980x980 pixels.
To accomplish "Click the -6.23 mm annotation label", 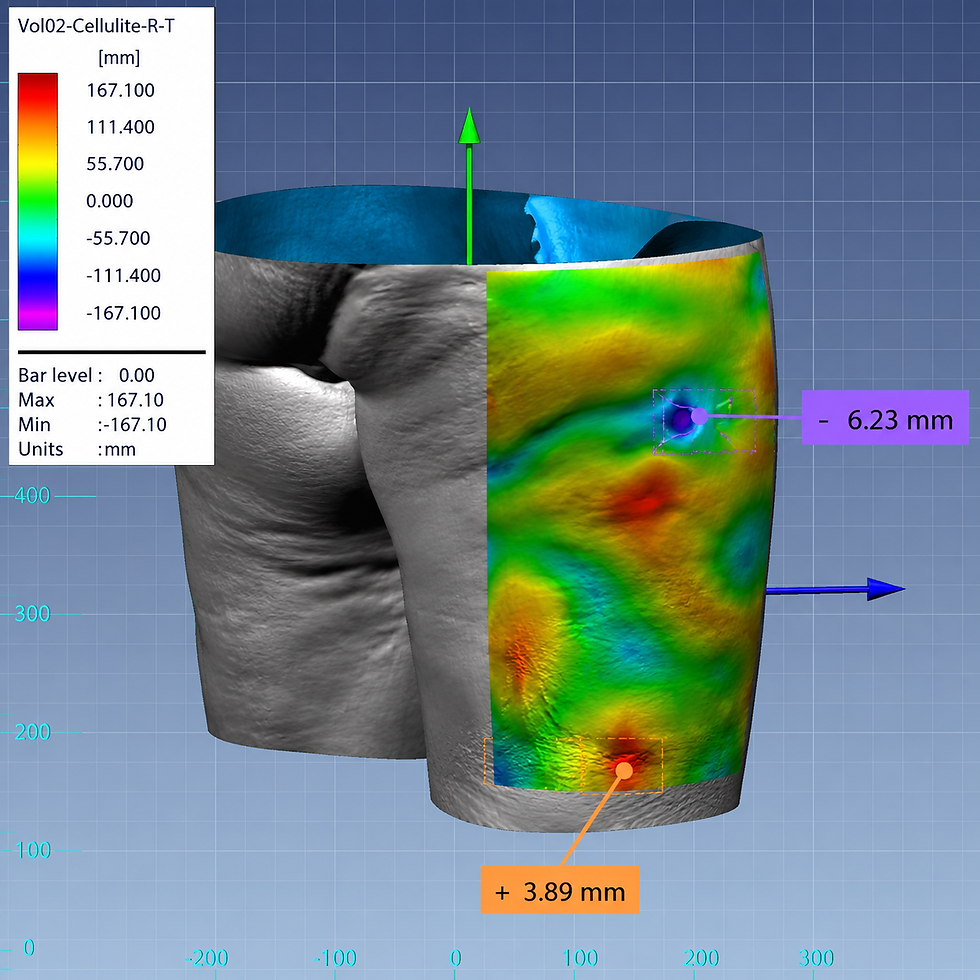I will (x=885, y=418).
